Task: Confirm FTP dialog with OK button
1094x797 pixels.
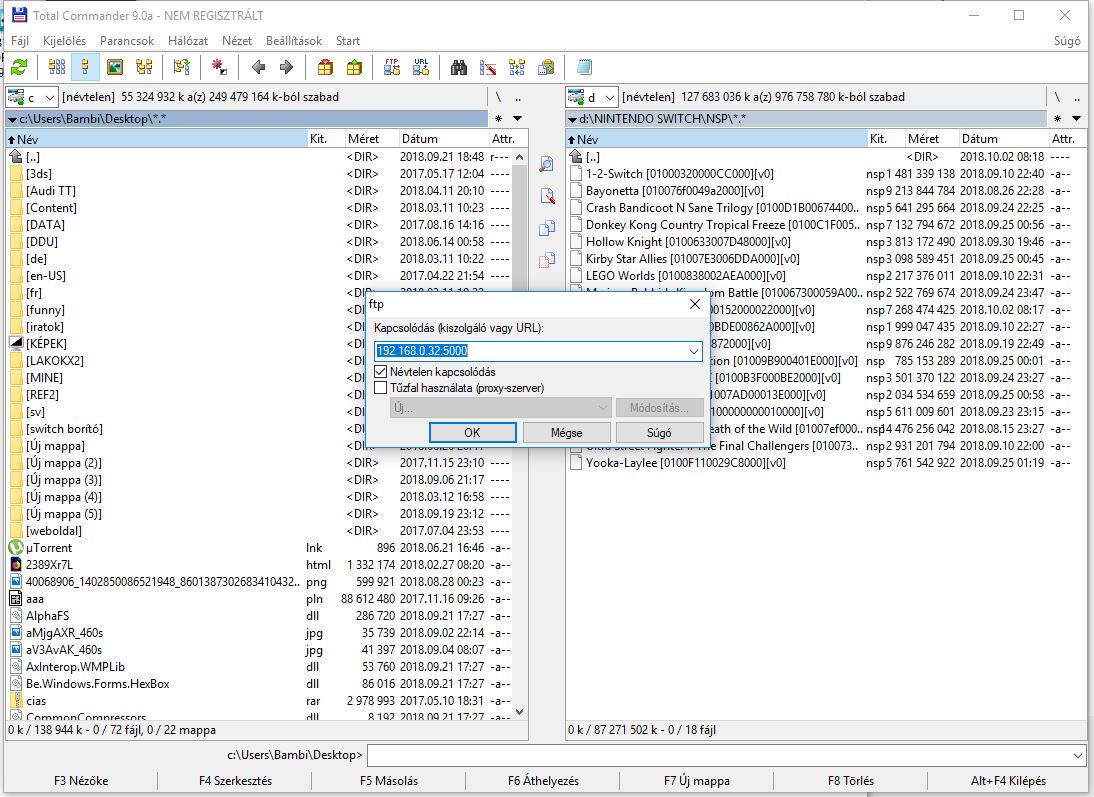Action: tap(472, 433)
